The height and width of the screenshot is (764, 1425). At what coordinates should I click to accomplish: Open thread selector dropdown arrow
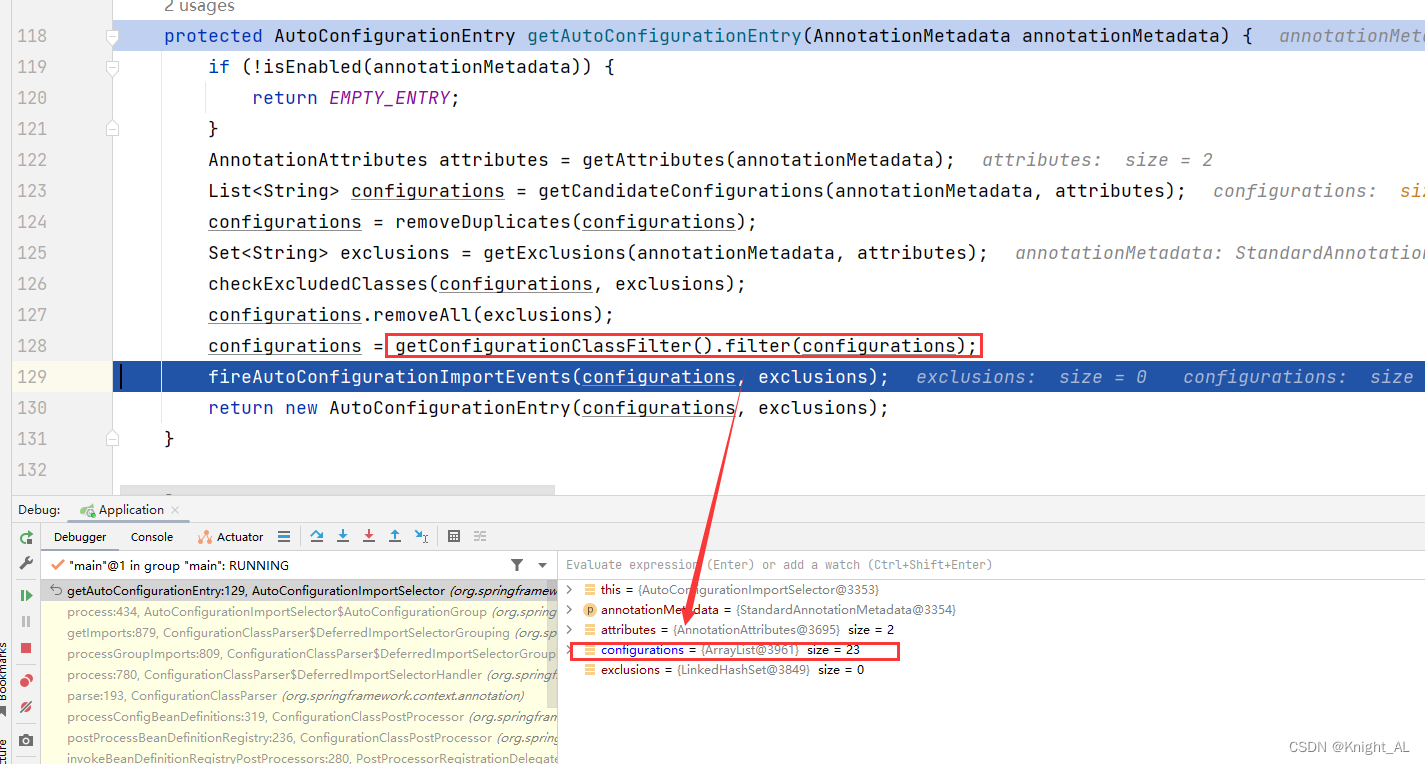pyautogui.click(x=543, y=565)
